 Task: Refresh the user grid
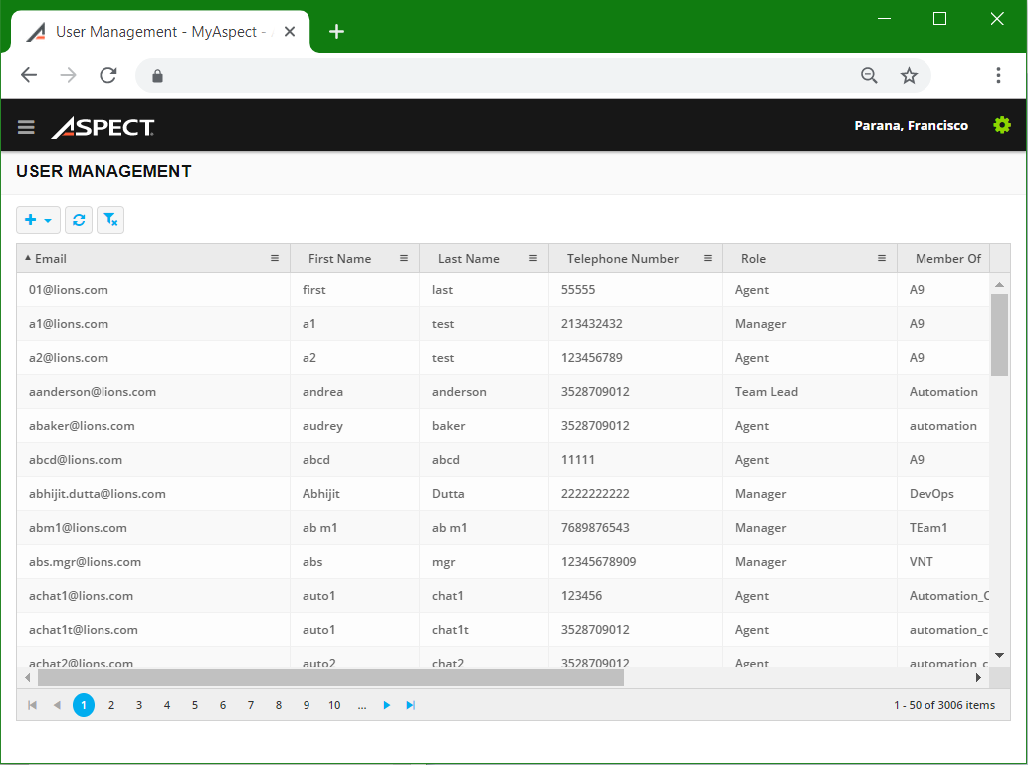79,219
